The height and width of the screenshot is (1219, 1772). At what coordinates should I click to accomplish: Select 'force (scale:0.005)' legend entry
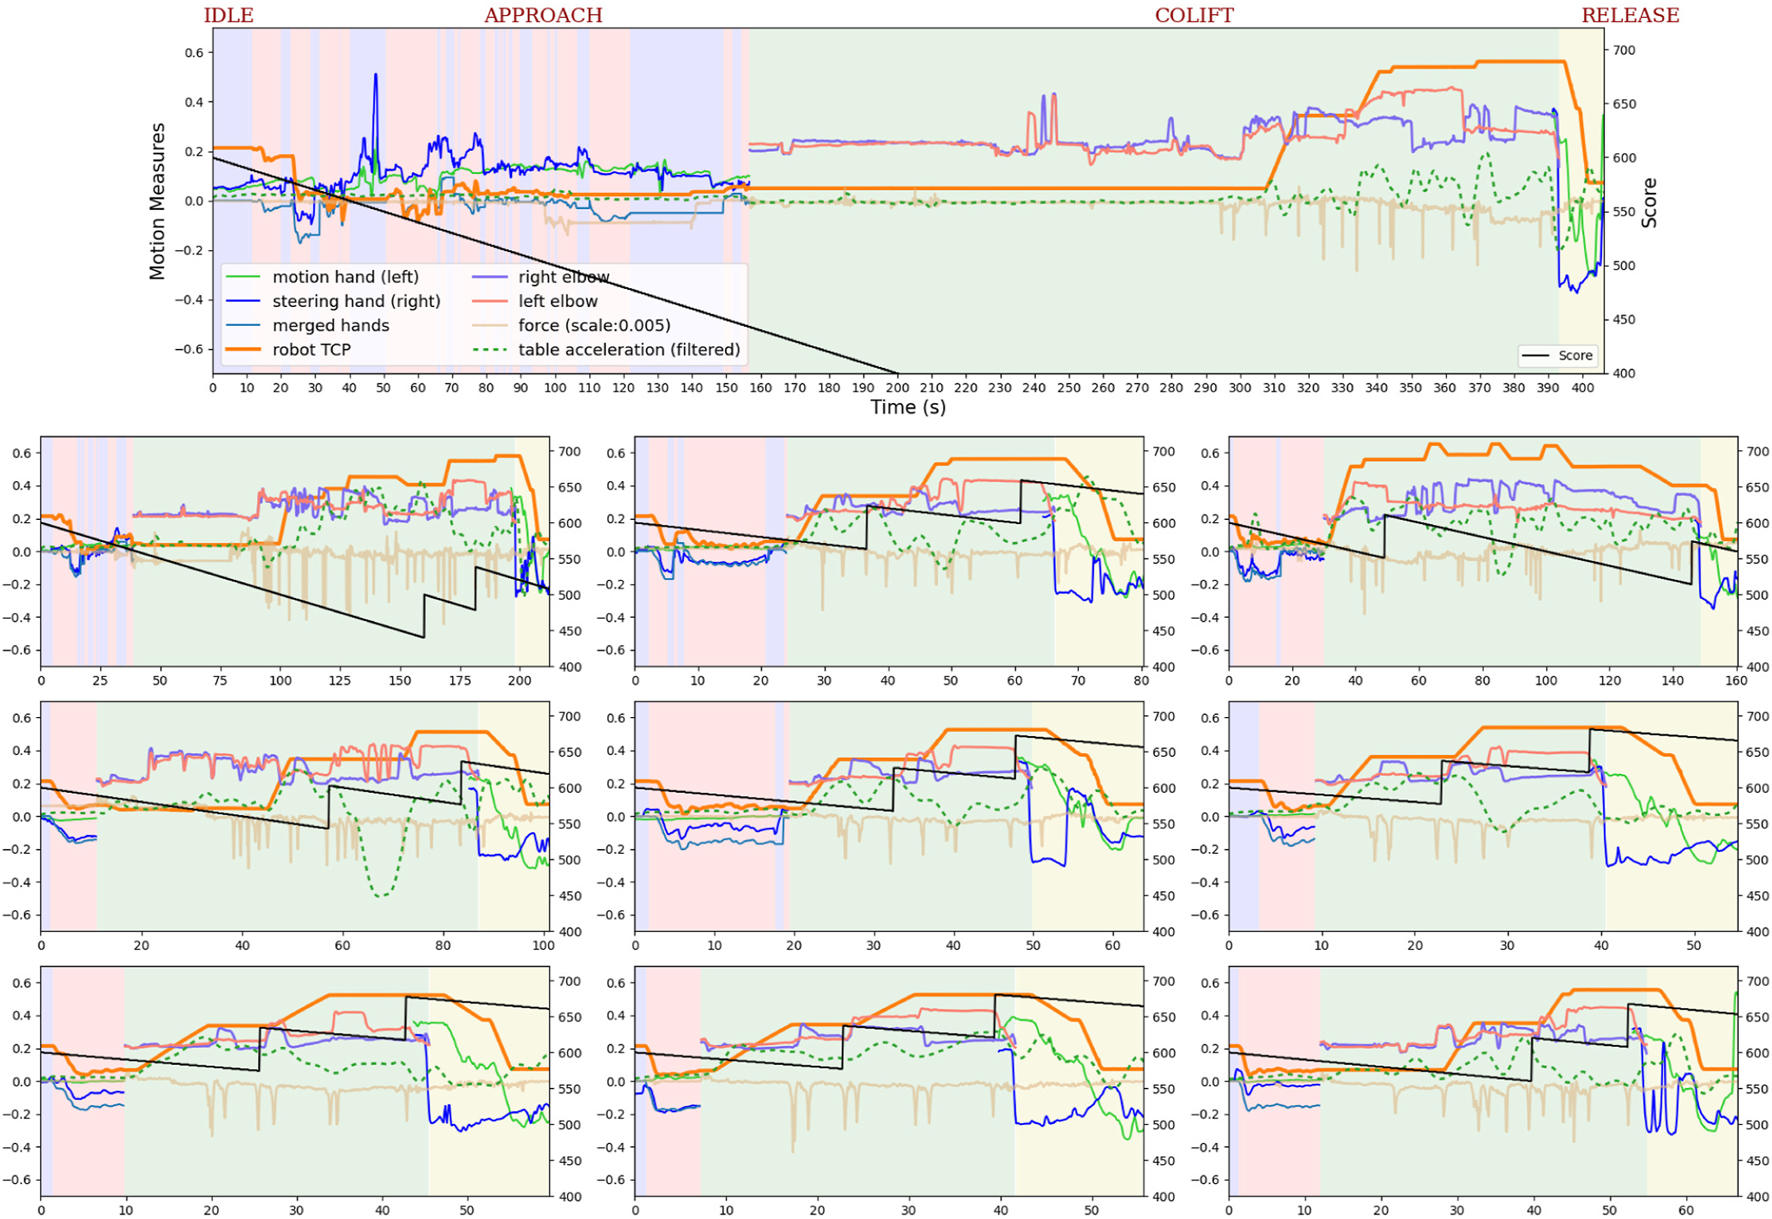[x=594, y=325]
